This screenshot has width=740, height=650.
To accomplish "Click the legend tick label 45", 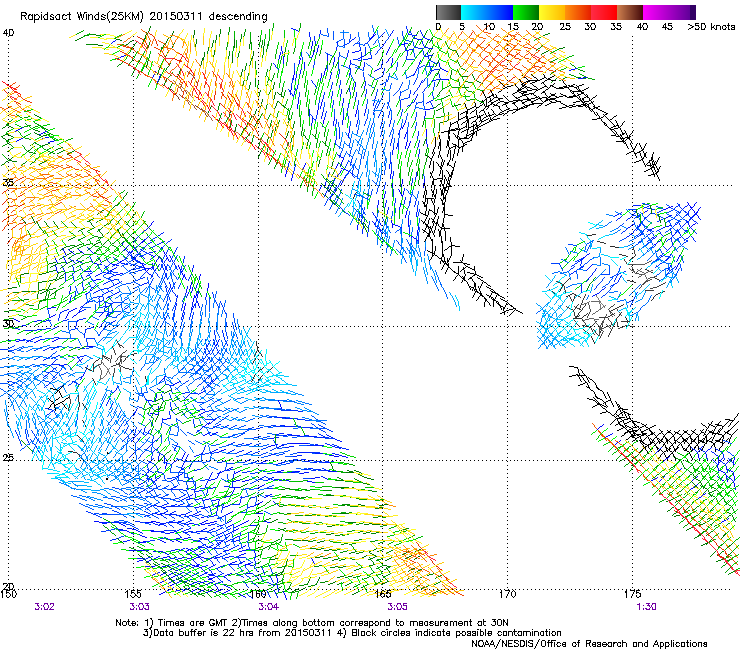I will 667,27.
